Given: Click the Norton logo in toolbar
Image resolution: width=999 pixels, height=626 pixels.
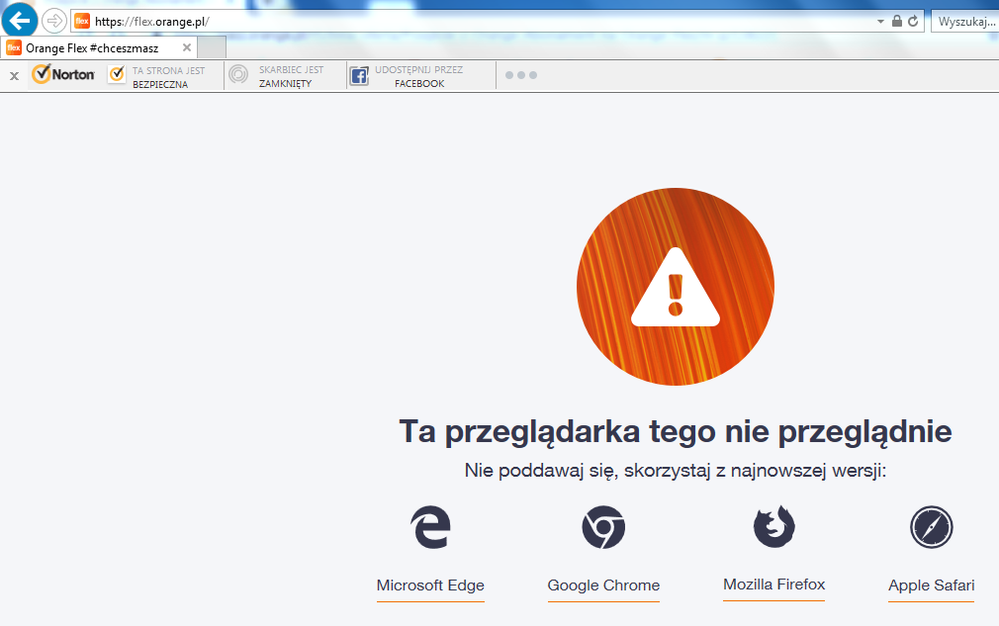Looking at the screenshot, I should pos(64,75).
